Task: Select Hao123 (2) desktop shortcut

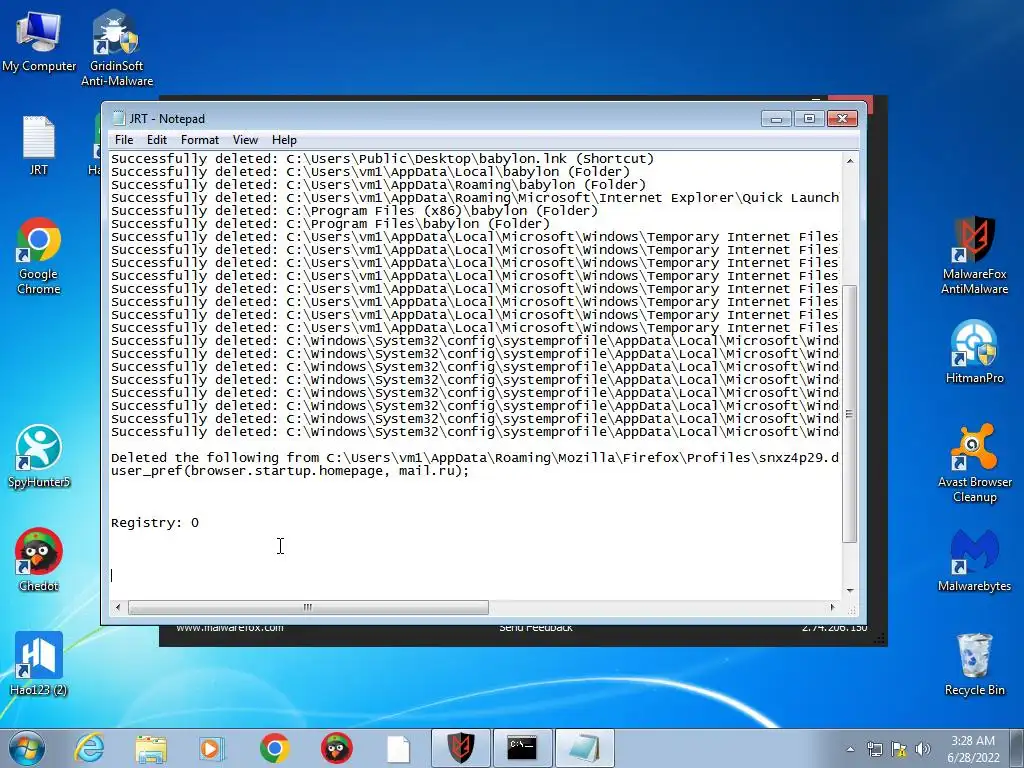Action: (39, 664)
